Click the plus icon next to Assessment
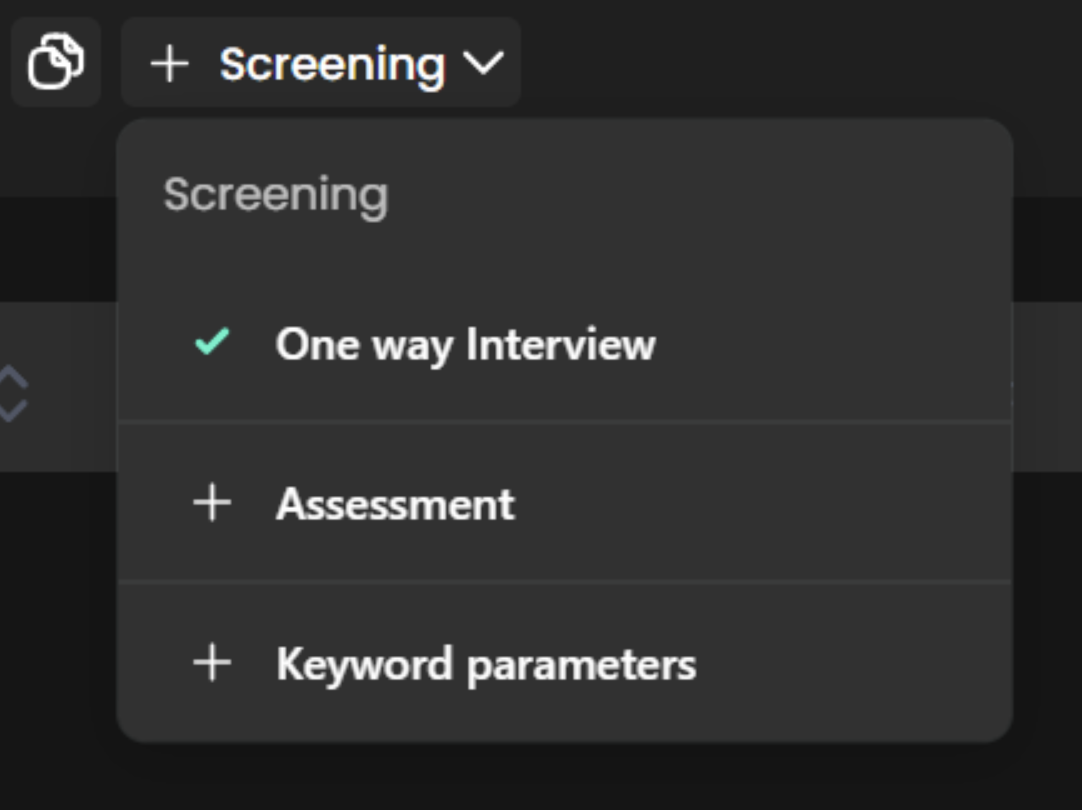Screen dimensions: 1082x810 pyautogui.click(x=212, y=503)
